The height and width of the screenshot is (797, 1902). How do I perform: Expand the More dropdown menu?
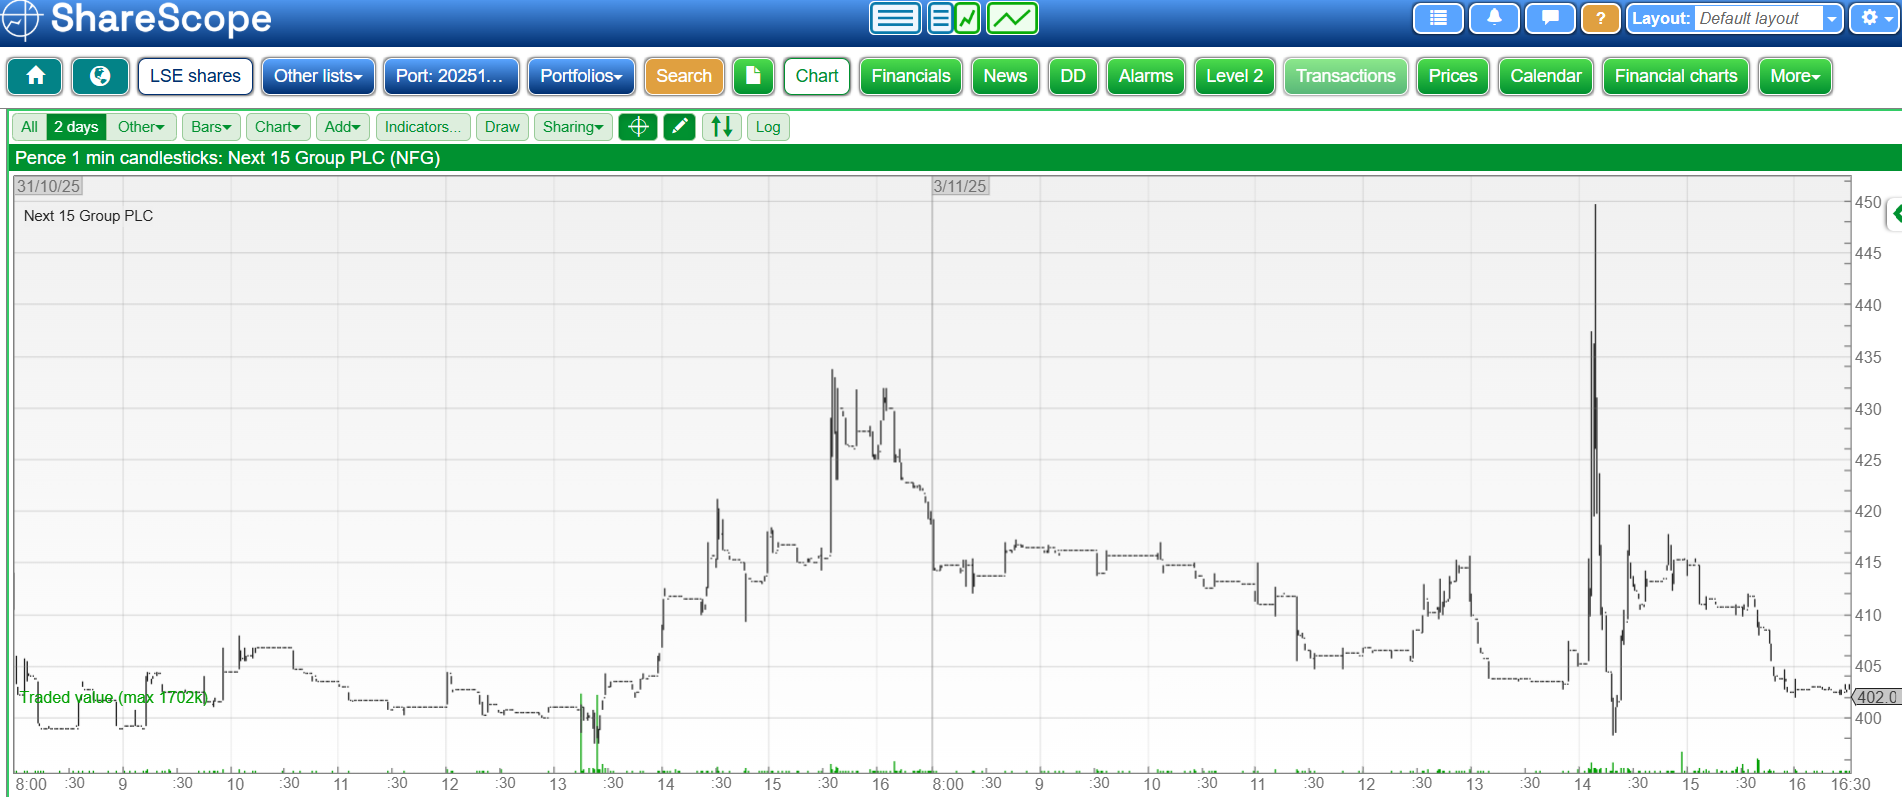[1795, 76]
